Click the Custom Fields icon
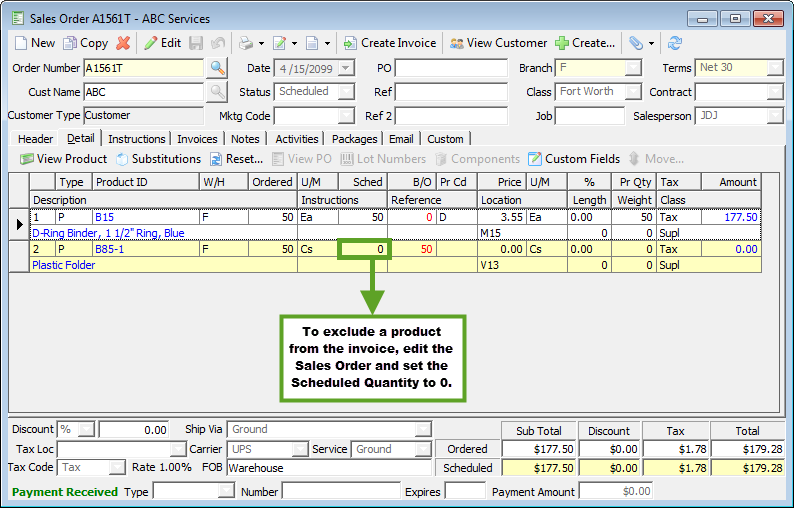The image size is (794, 508). [535, 159]
